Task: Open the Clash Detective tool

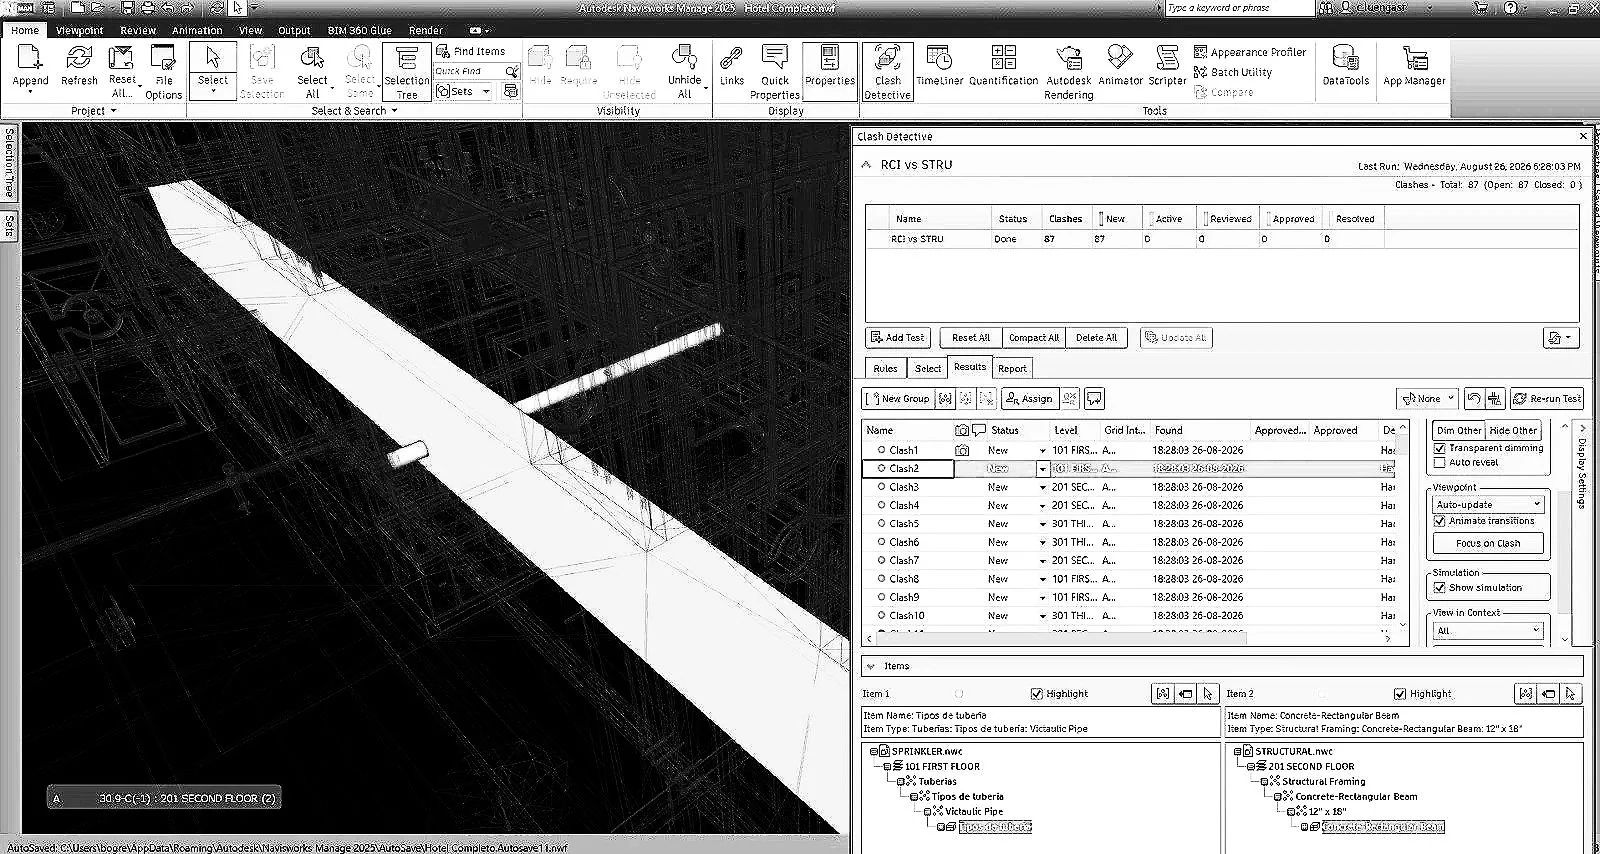Action: click(887, 71)
